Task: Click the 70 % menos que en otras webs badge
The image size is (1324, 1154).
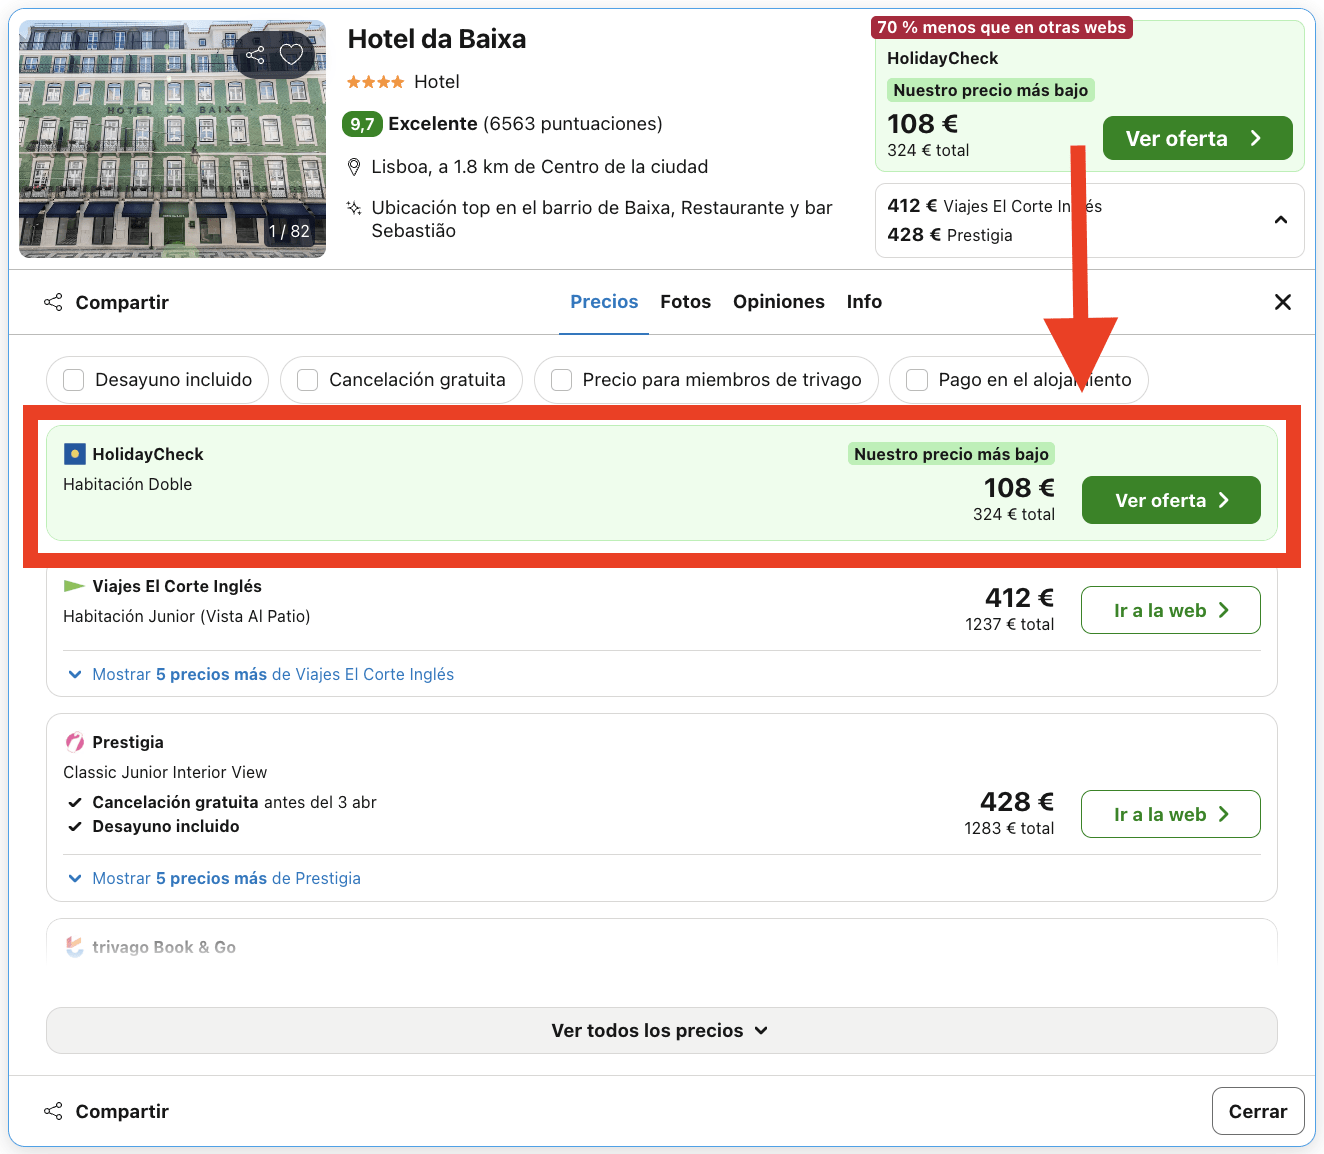Action: (1002, 28)
